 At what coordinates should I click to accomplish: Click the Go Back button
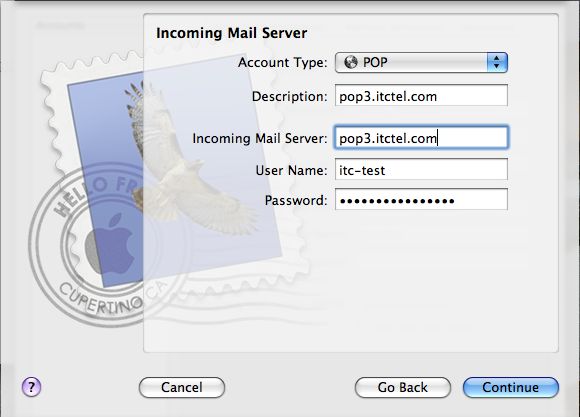tap(402, 387)
